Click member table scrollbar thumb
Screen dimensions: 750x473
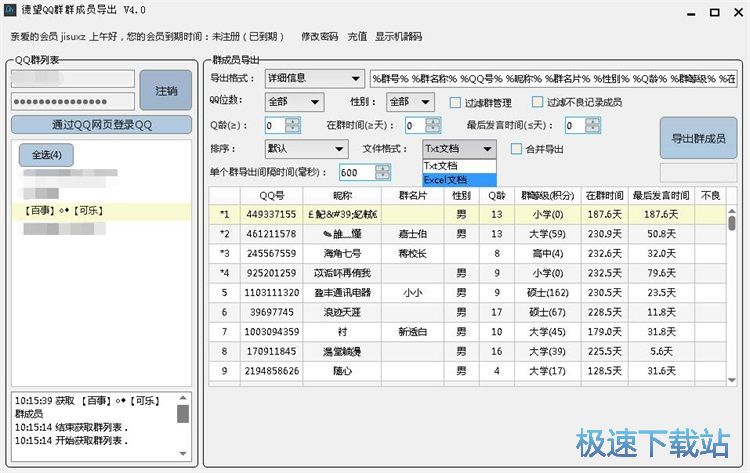pos(732,223)
